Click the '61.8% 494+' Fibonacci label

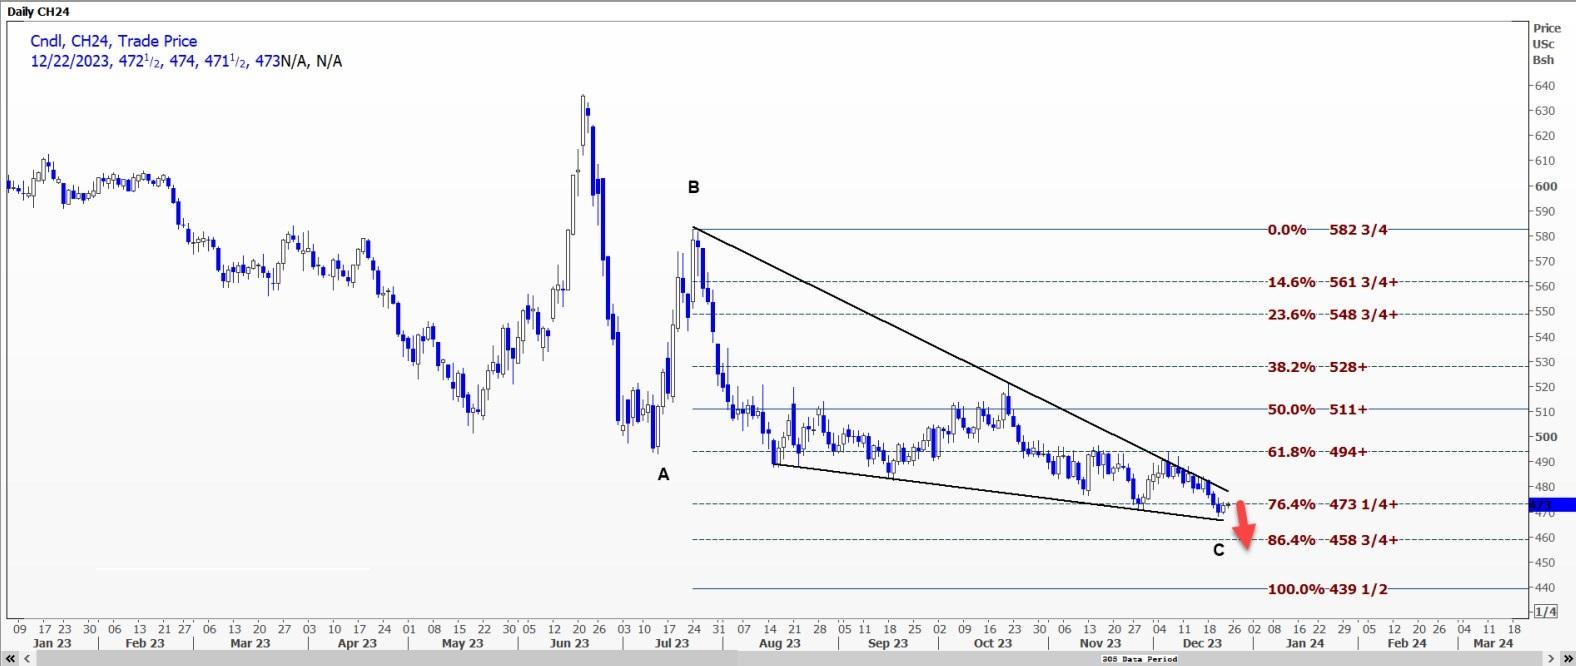click(x=1317, y=452)
